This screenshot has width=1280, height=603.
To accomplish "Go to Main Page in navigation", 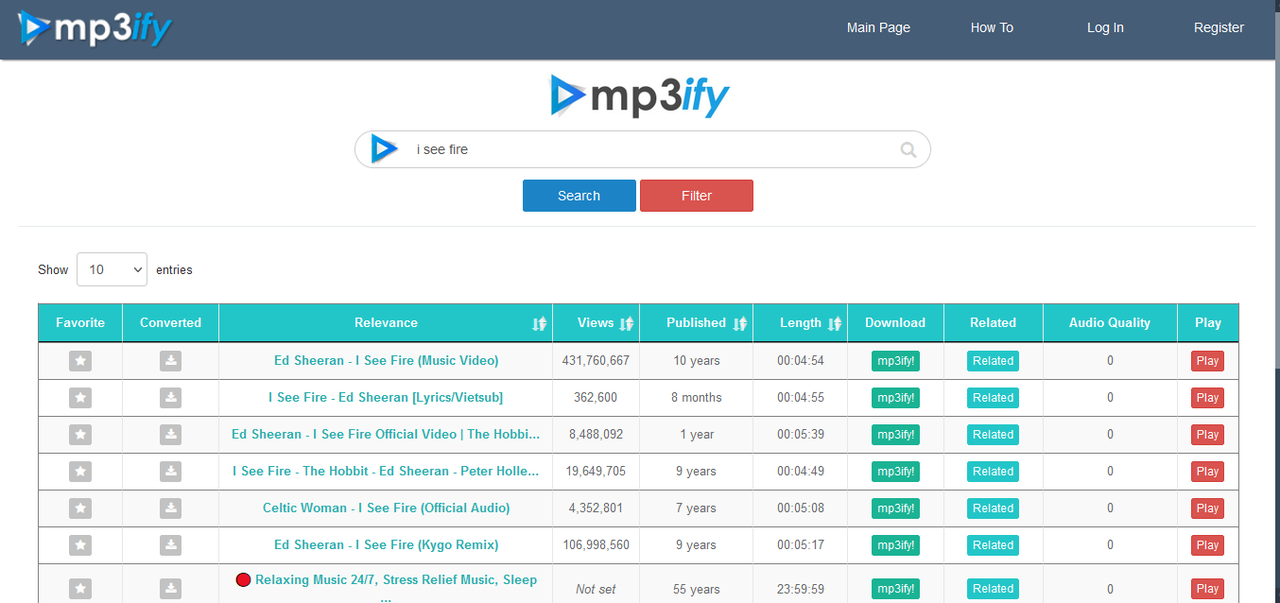I will point(878,28).
